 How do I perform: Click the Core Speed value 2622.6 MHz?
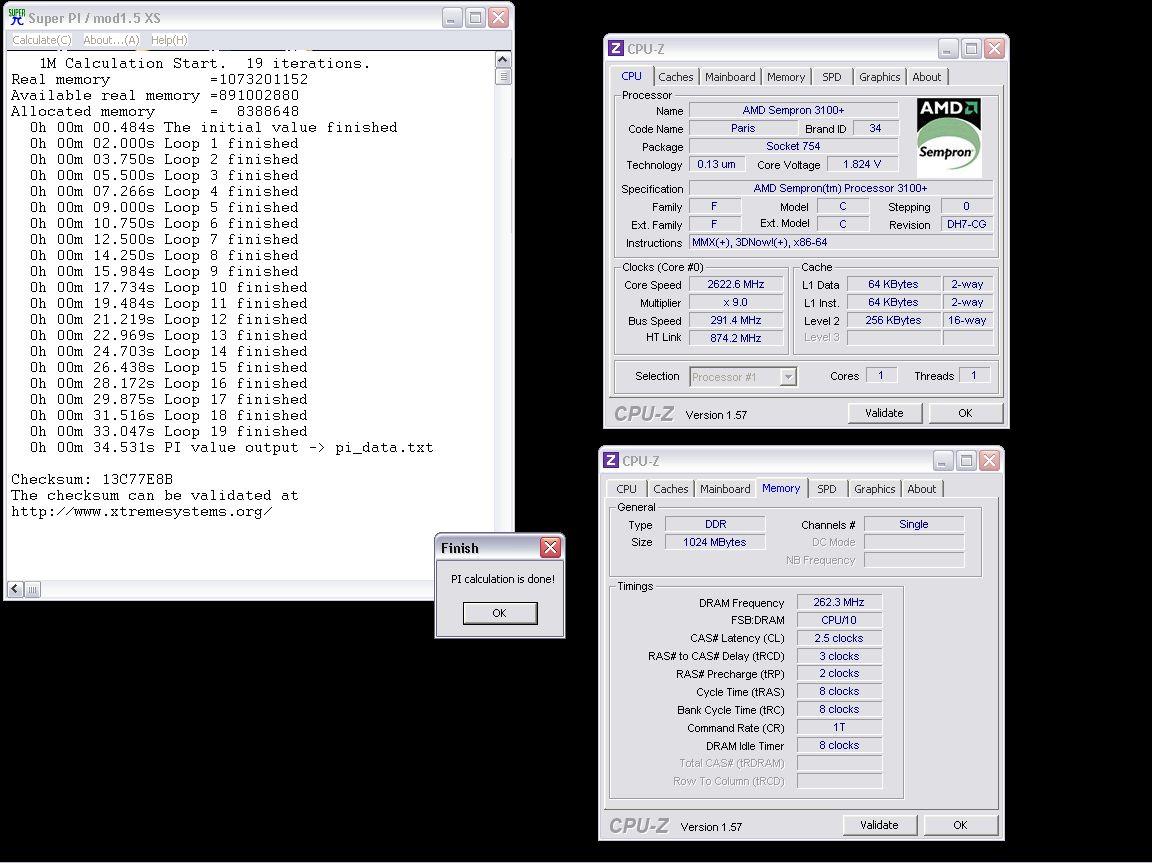pos(736,284)
